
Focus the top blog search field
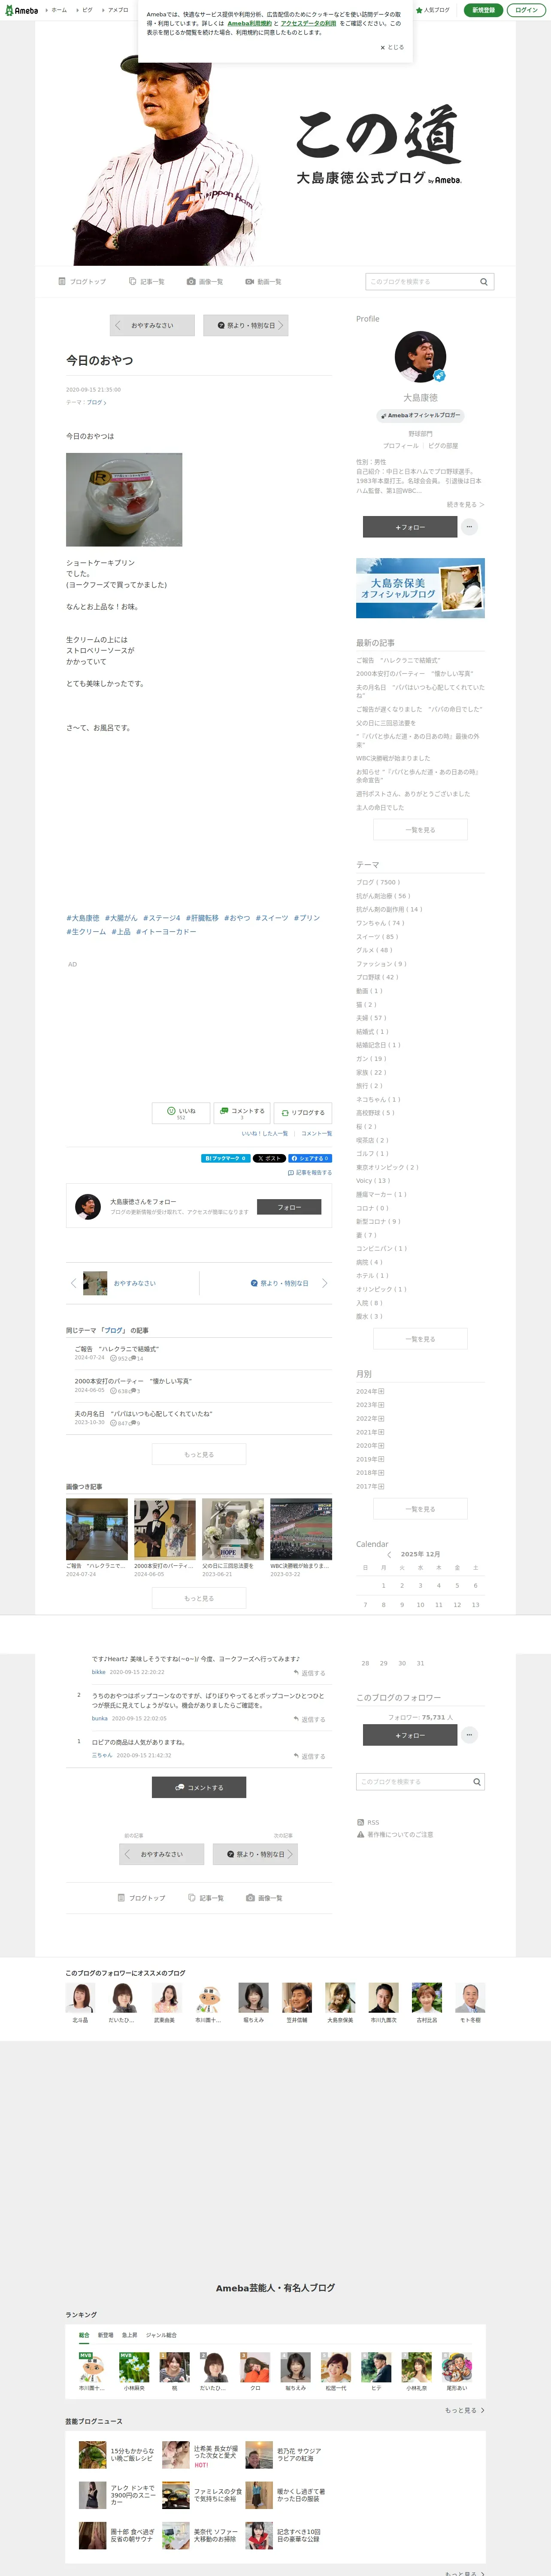click(421, 282)
